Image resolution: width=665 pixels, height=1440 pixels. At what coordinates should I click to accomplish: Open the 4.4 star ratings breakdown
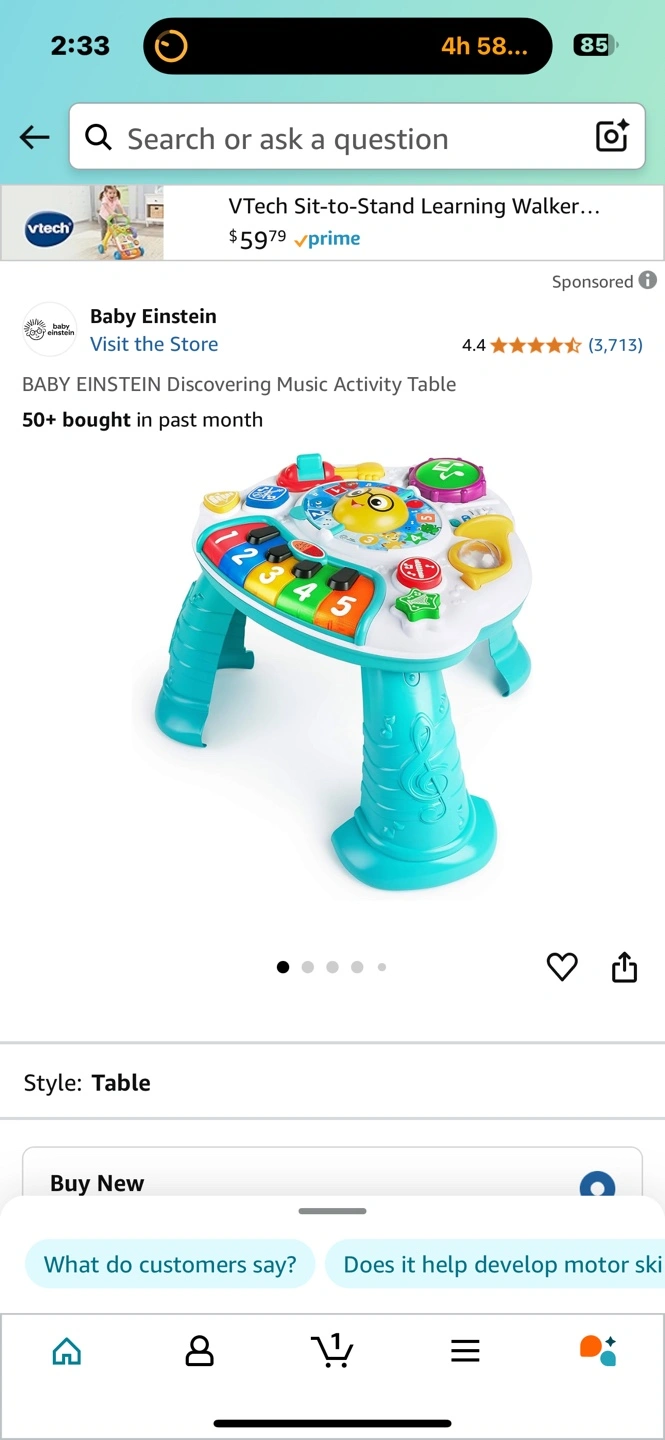pos(552,345)
